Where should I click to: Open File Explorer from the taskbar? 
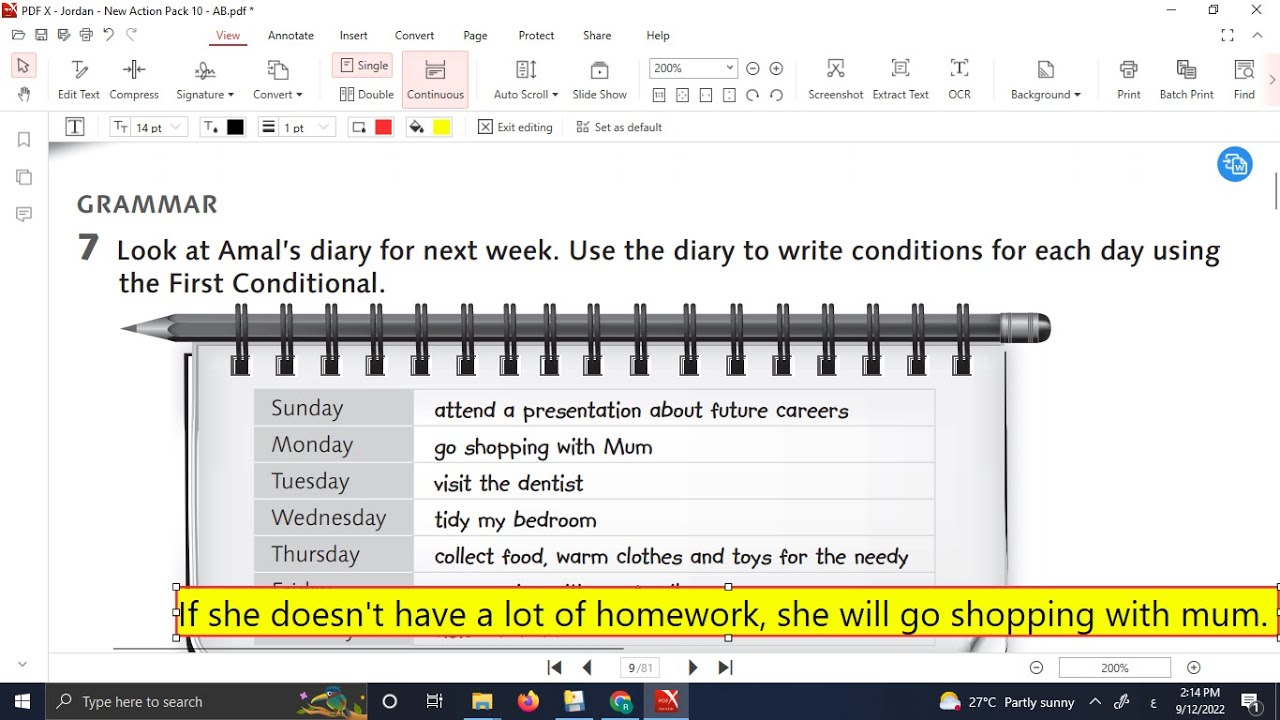pyautogui.click(x=482, y=701)
